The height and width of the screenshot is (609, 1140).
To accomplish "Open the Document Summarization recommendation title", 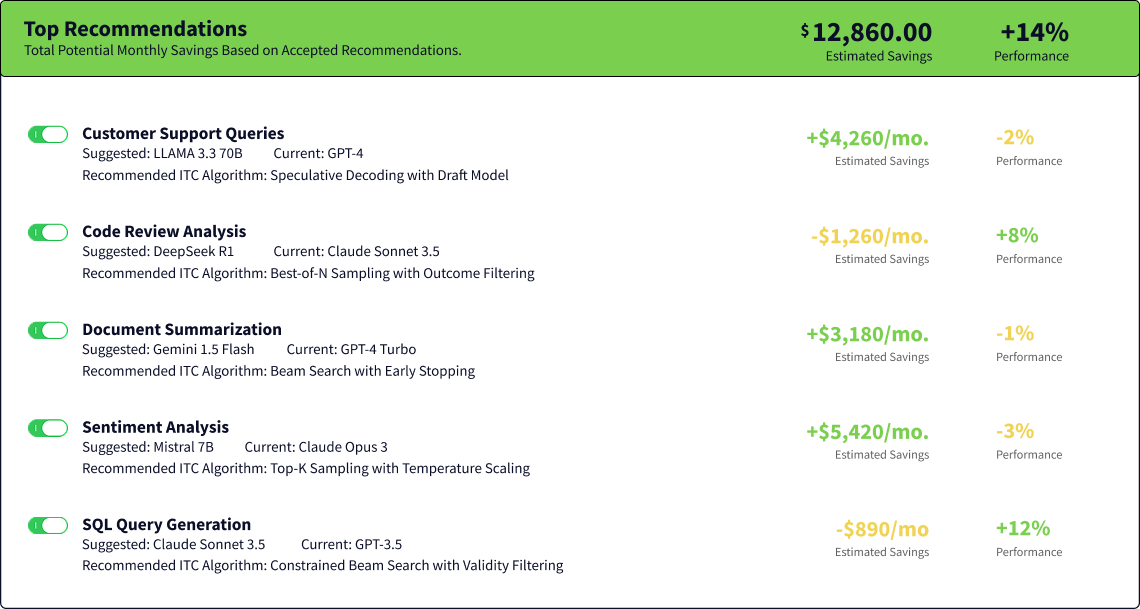I will tap(182, 329).
